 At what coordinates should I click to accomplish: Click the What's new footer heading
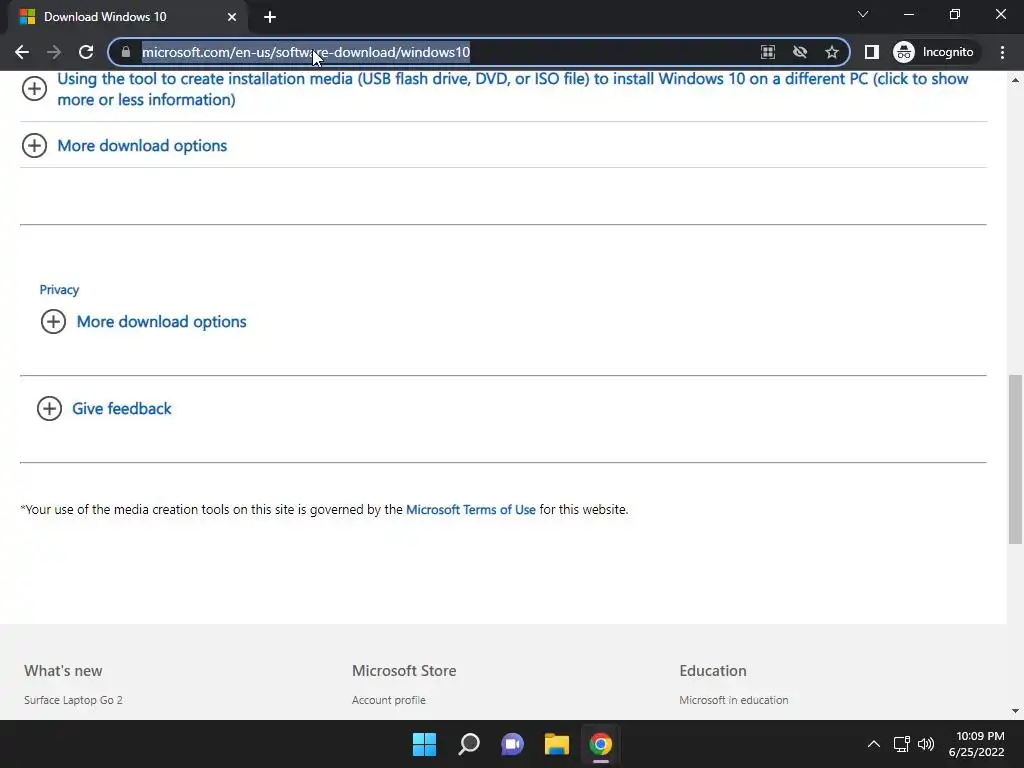click(x=63, y=671)
